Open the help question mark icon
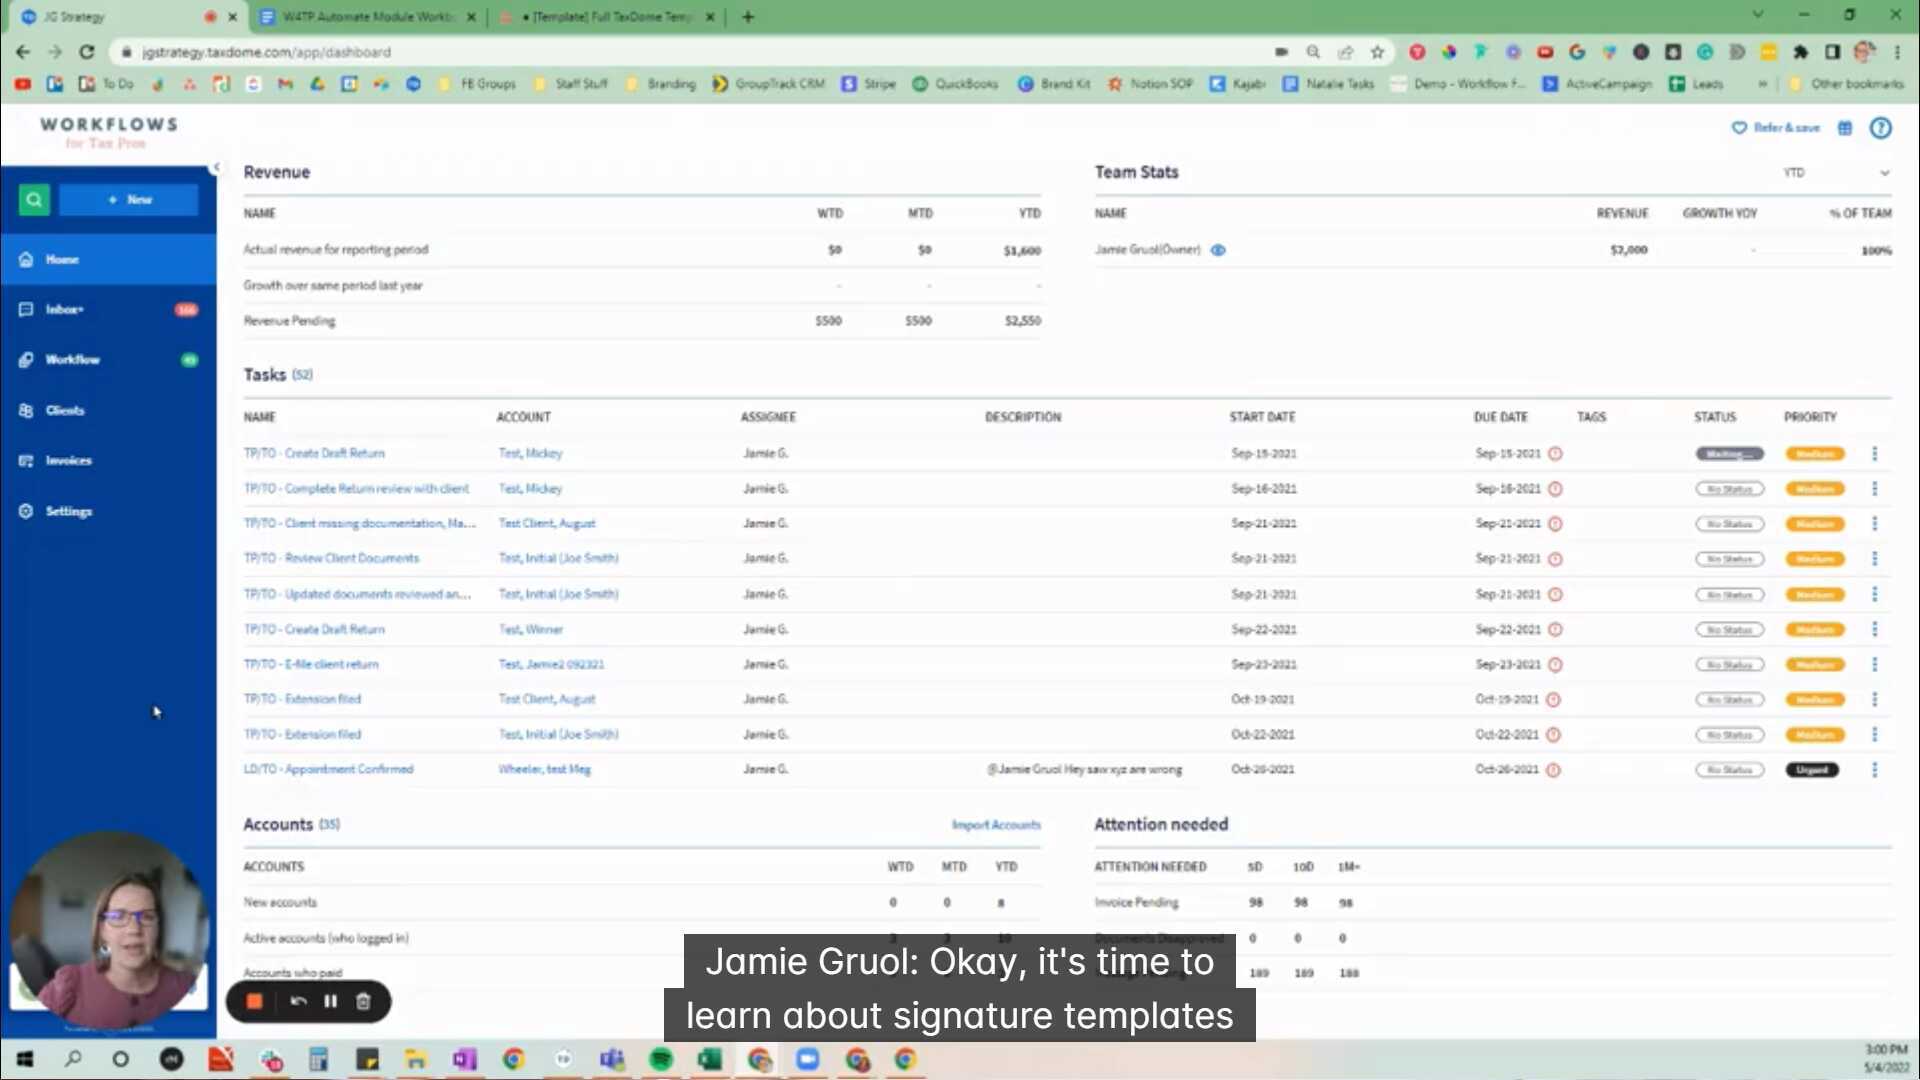 point(1880,128)
